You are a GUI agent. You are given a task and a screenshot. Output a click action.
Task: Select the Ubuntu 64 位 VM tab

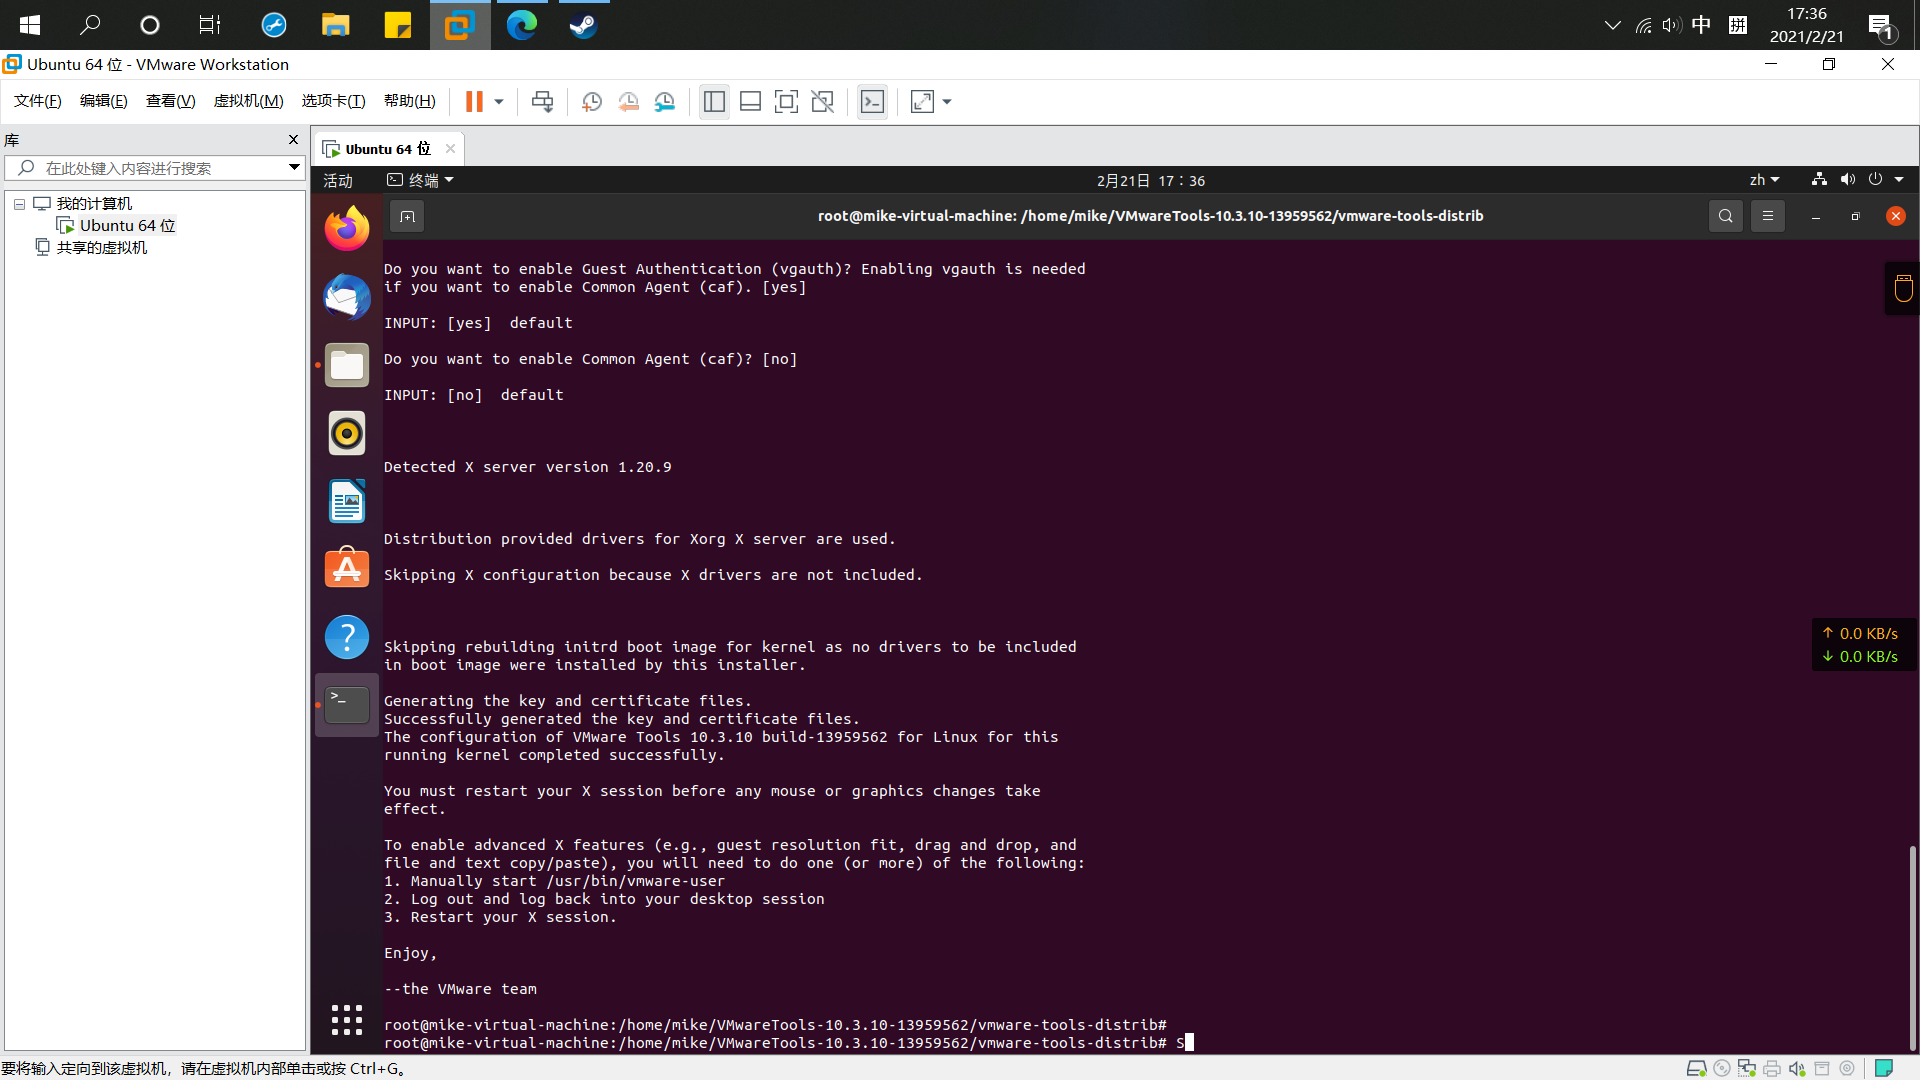click(387, 149)
